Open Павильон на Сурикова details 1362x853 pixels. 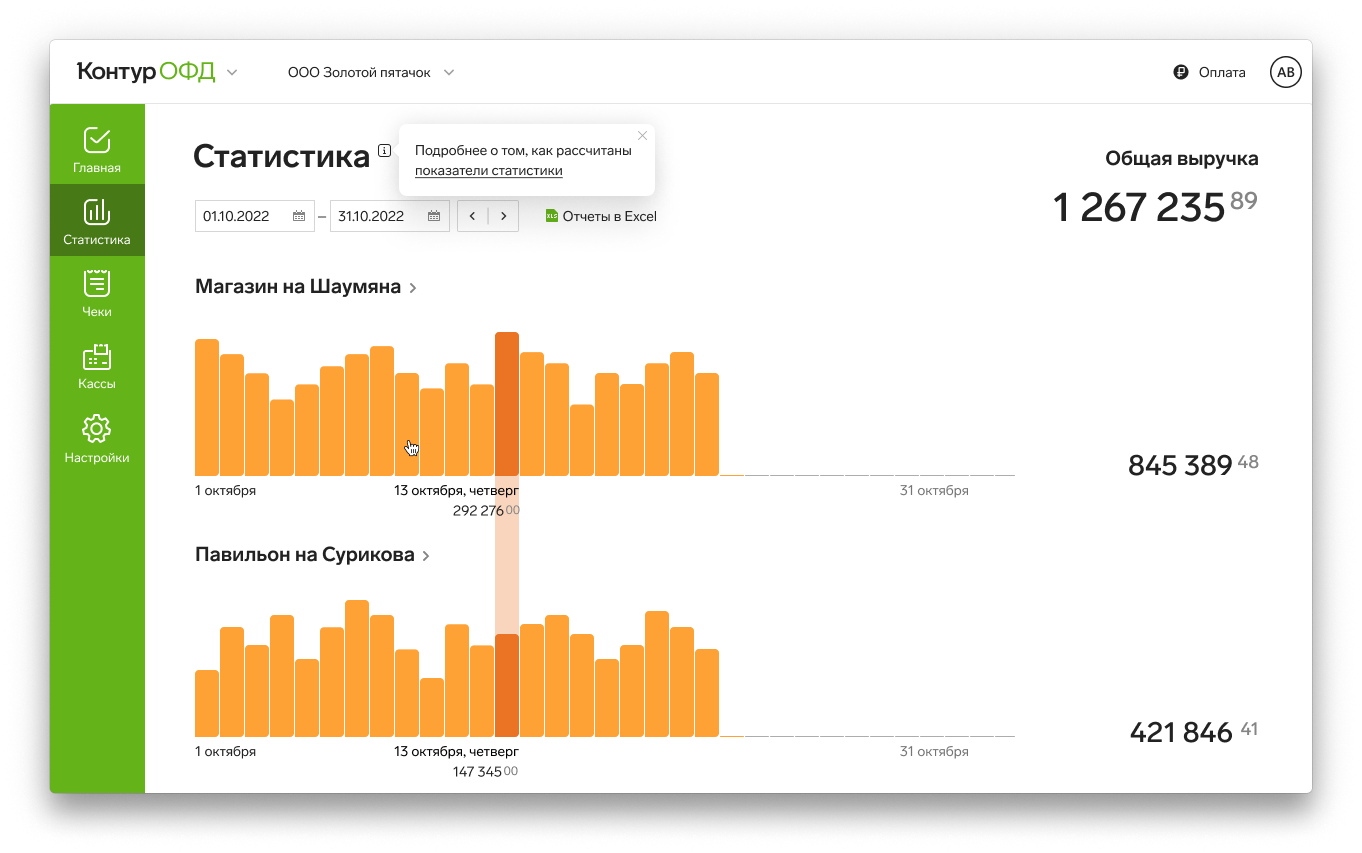pyautogui.click(x=313, y=555)
